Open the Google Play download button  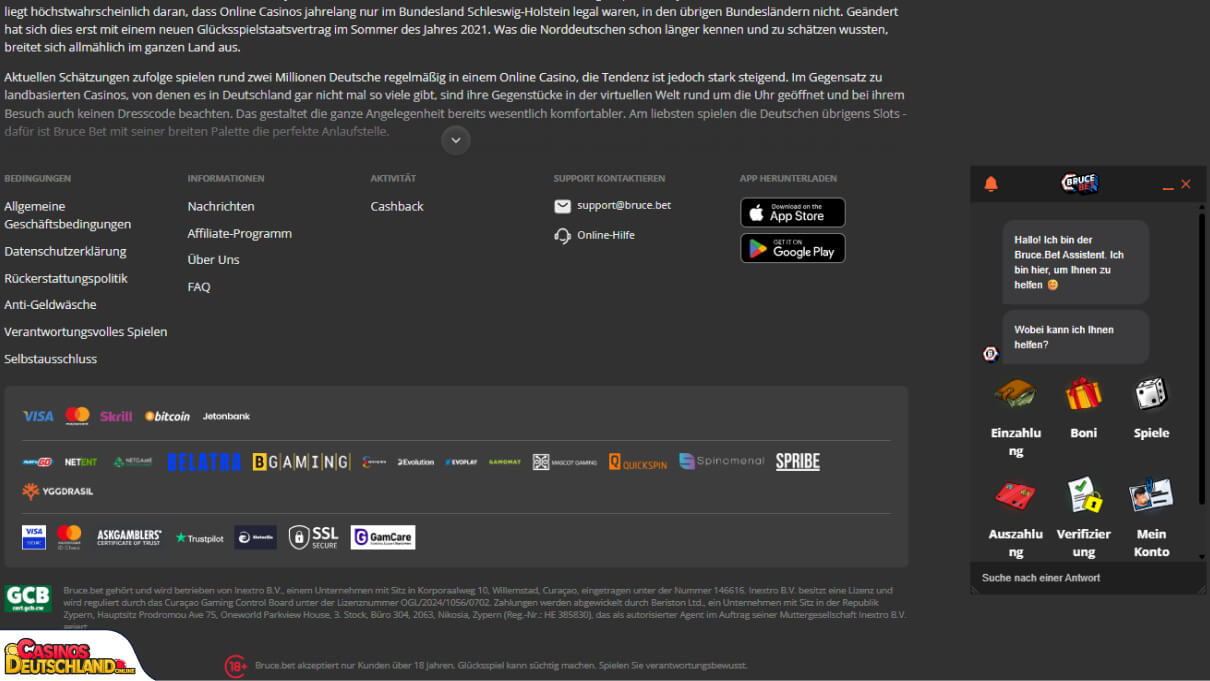(792, 248)
